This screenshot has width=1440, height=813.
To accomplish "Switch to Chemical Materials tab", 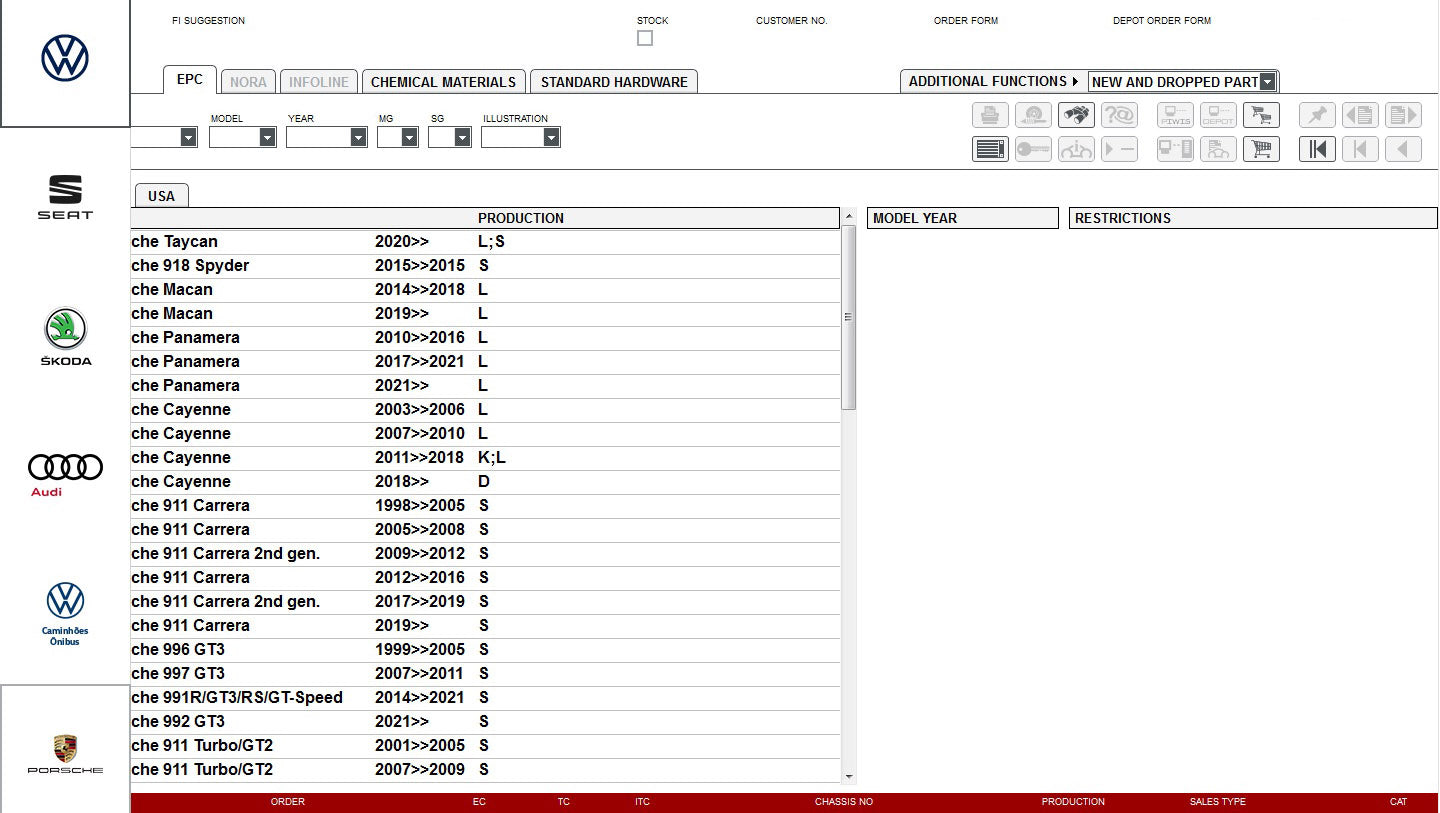I will [x=443, y=82].
